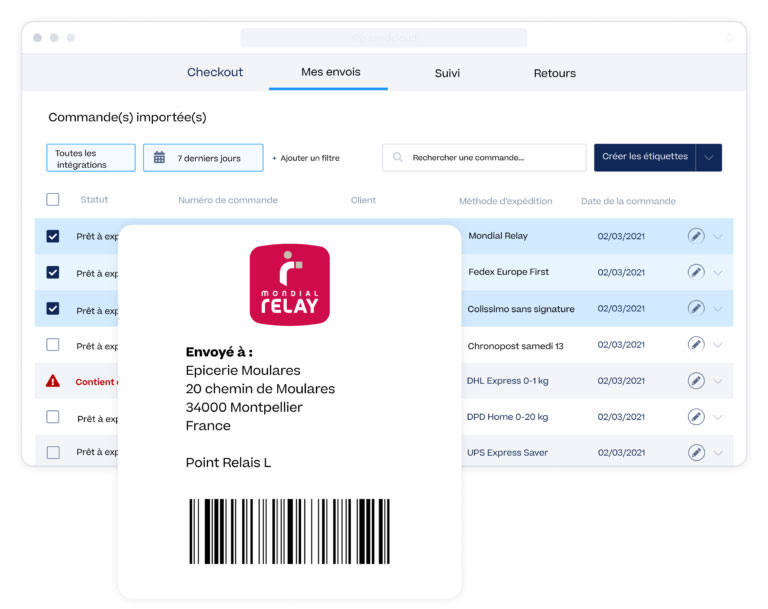Click Ajouter un filtre

tap(306, 158)
